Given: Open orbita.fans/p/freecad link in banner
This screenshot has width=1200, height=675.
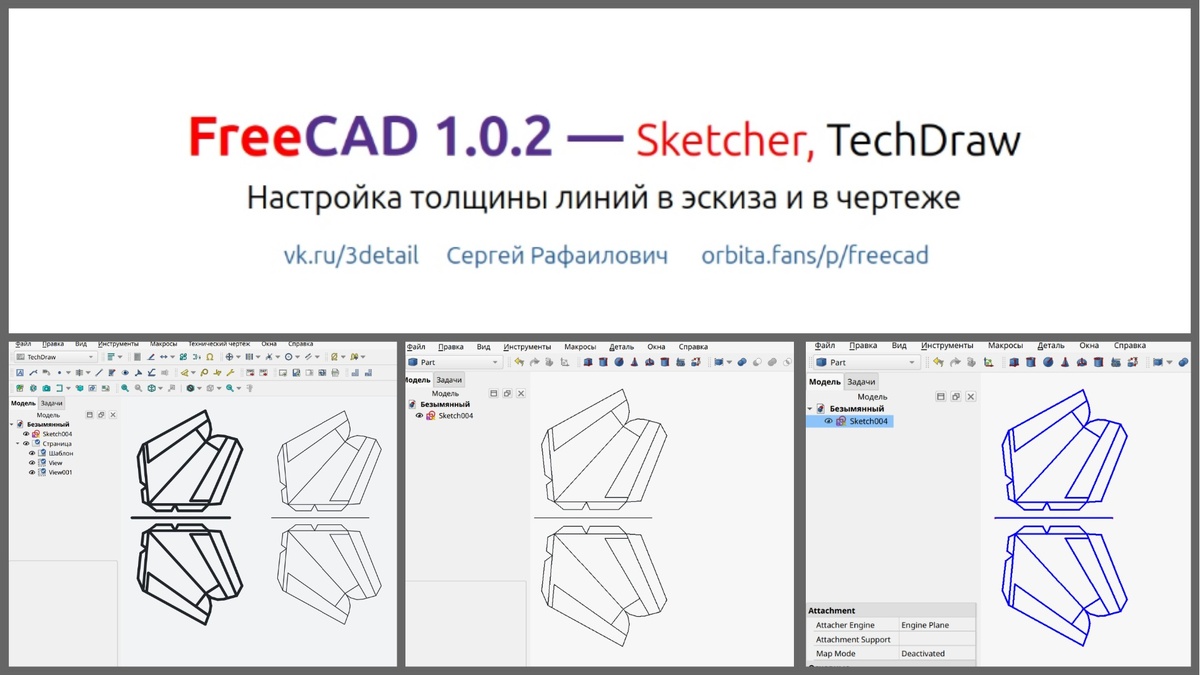Looking at the screenshot, I should 815,255.
